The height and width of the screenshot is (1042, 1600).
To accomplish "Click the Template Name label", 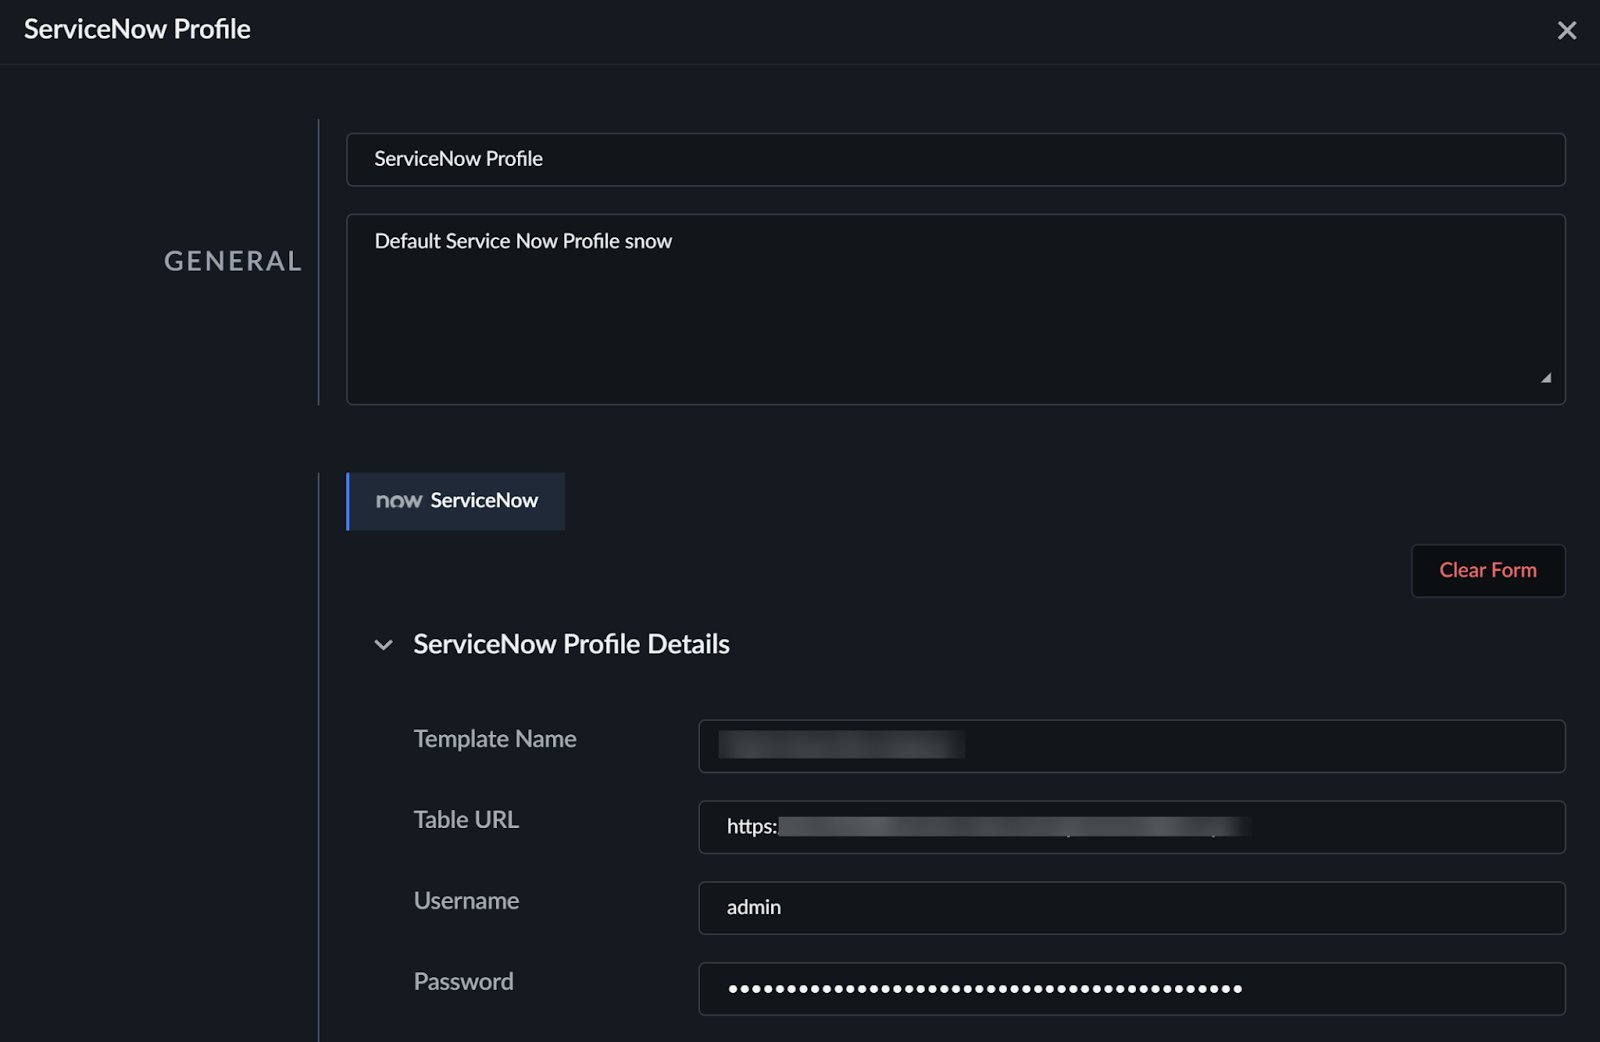I will pos(495,739).
